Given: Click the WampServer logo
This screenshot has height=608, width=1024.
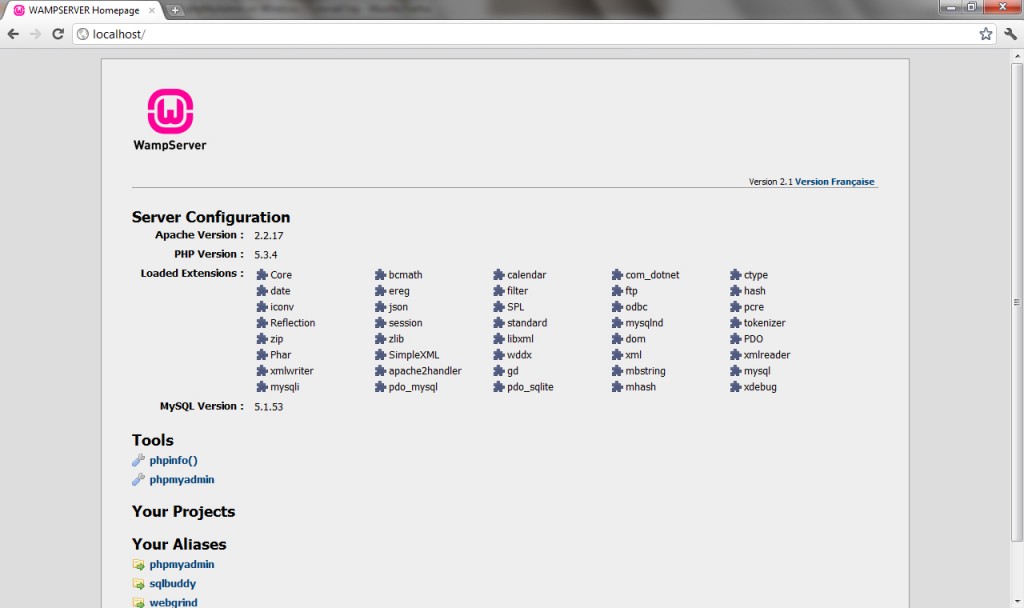Looking at the screenshot, I should pyautogui.click(x=170, y=120).
